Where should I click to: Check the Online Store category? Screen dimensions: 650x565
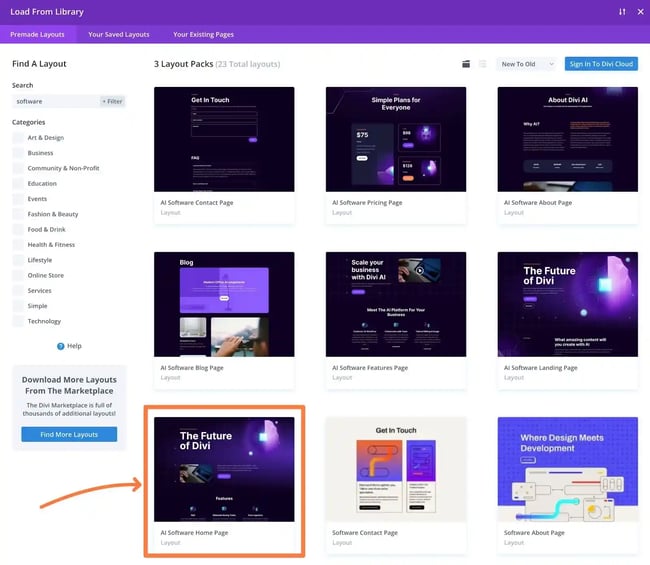[x=18, y=276]
